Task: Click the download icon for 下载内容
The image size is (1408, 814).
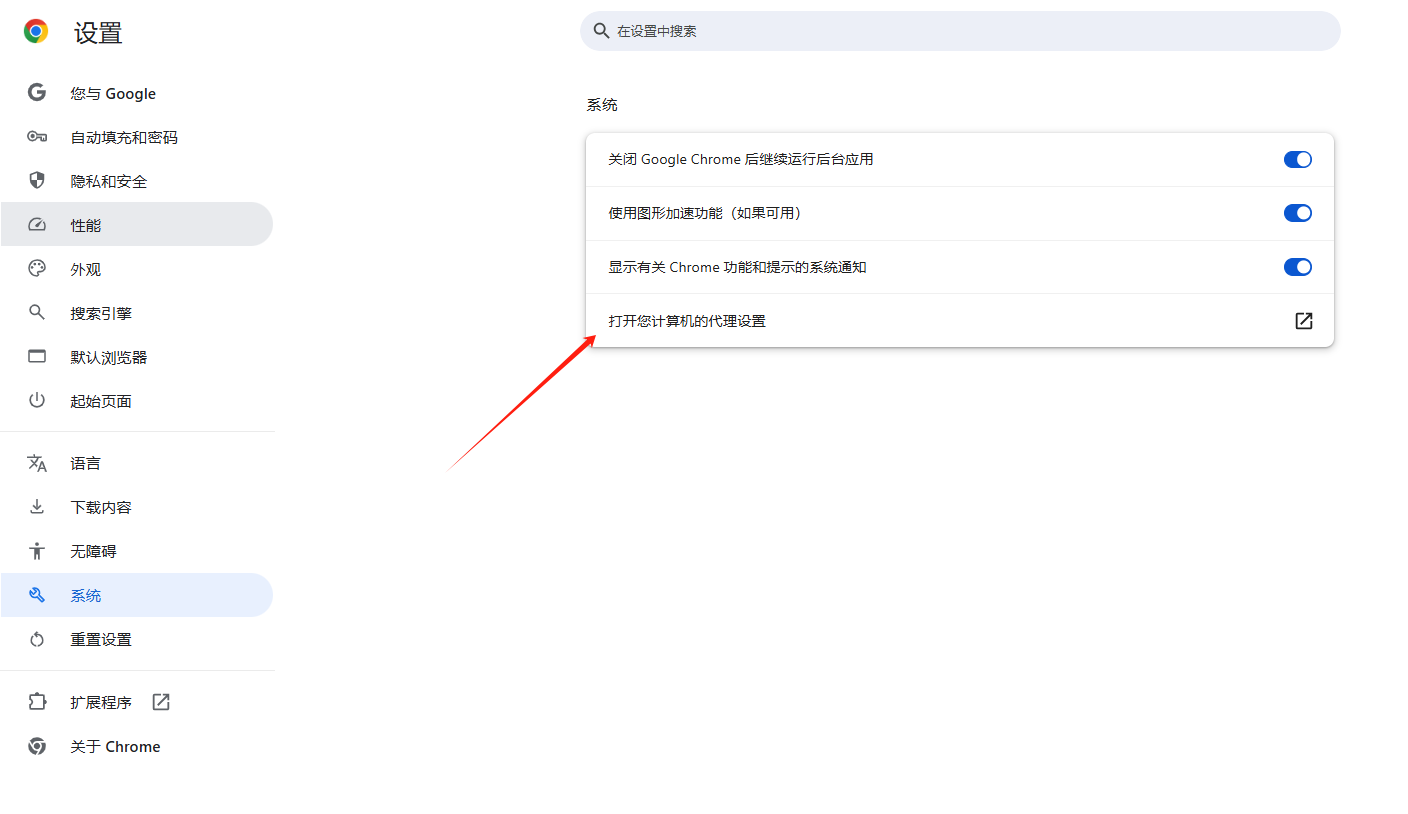Action: coord(37,507)
